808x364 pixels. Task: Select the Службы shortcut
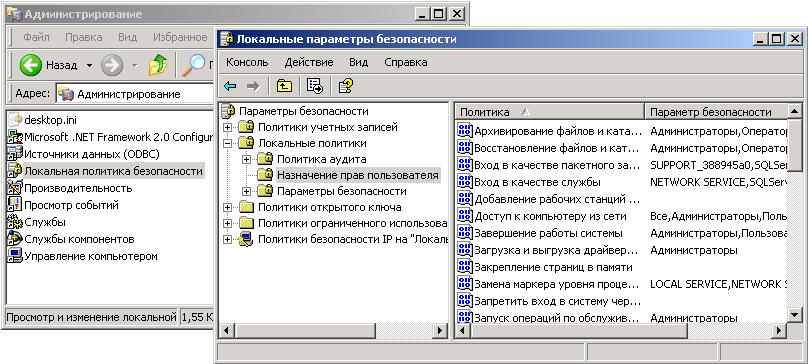tap(37, 222)
